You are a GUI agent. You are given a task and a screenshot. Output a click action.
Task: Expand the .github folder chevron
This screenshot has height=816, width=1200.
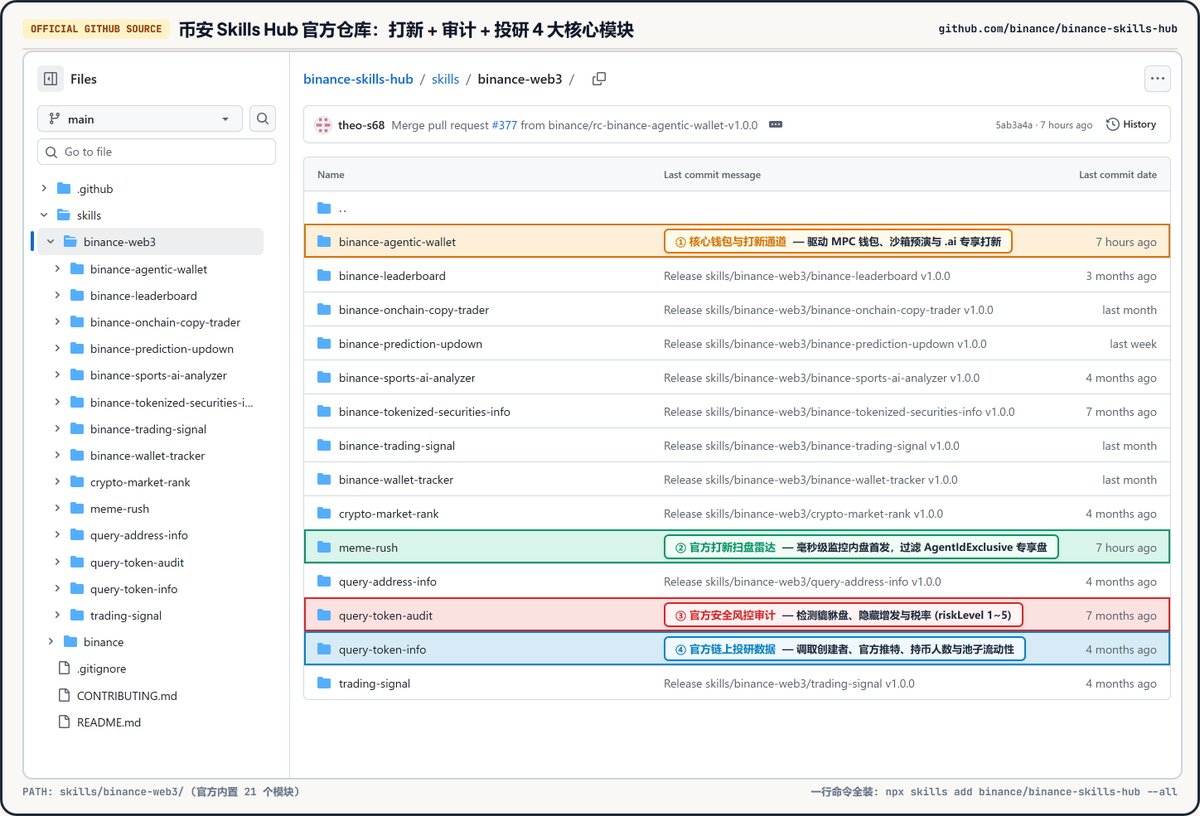44,189
